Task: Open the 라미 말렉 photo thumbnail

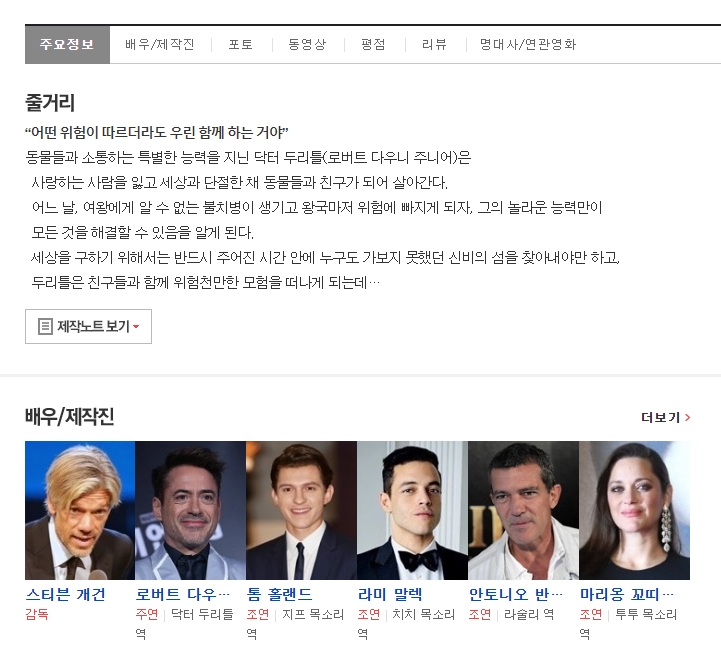Action: point(412,510)
